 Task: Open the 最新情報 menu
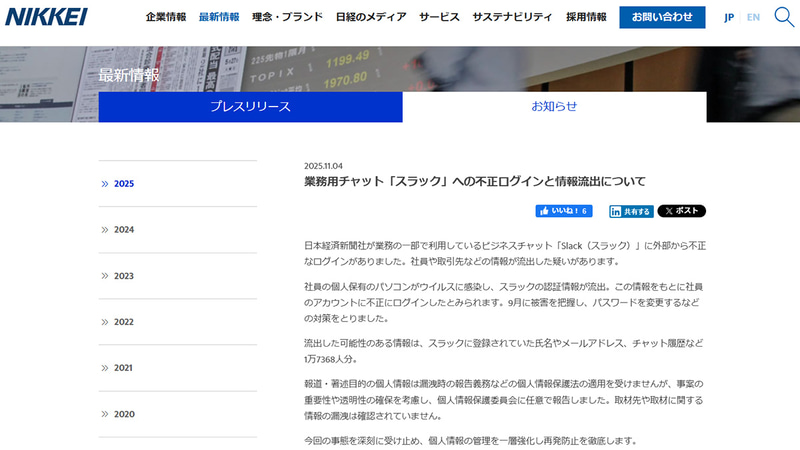[x=219, y=17]
